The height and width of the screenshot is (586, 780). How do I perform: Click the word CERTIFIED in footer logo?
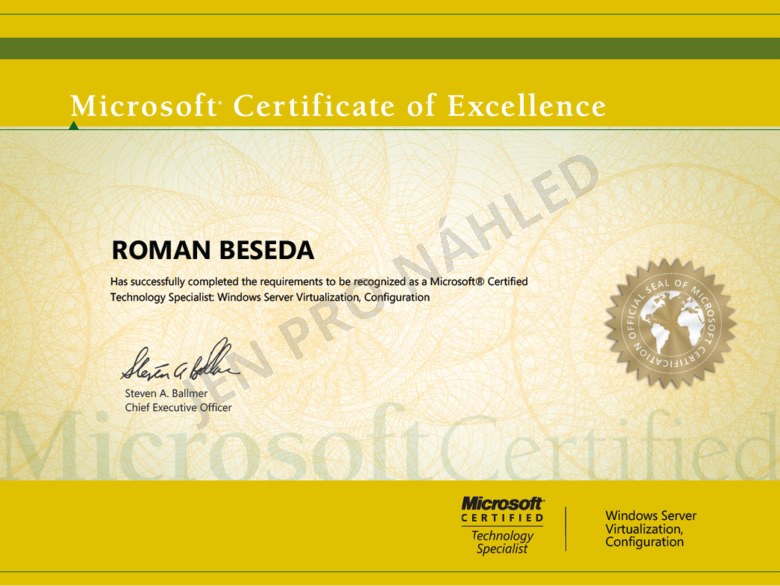(x=502, y=518)
